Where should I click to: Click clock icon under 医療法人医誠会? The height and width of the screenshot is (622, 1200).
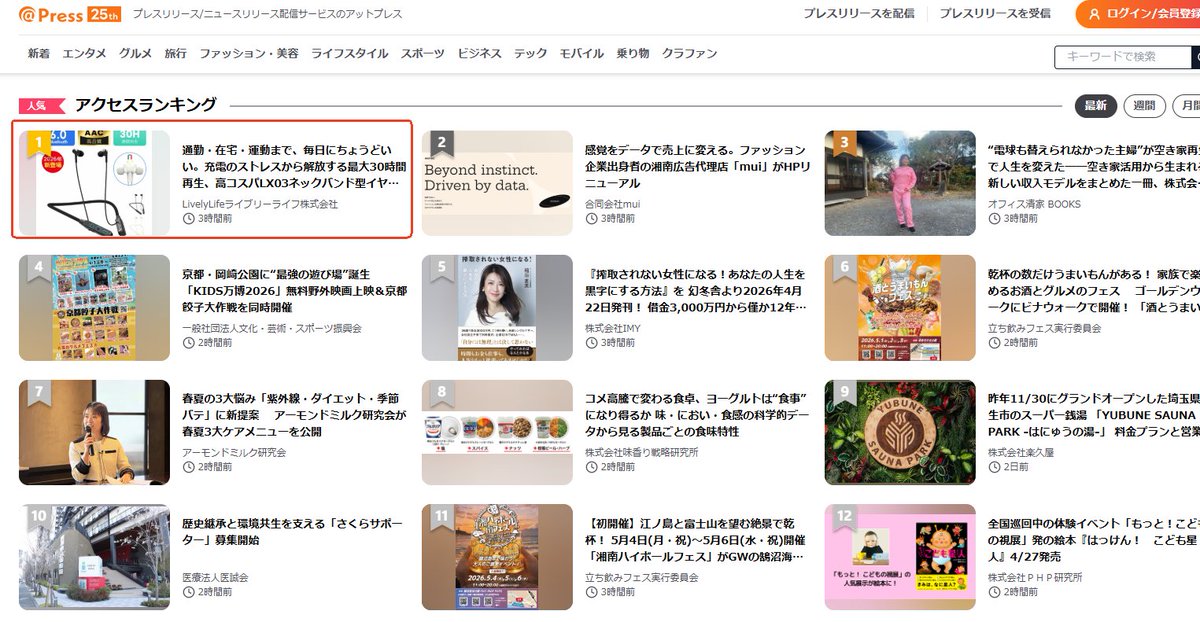pos(188,592)
